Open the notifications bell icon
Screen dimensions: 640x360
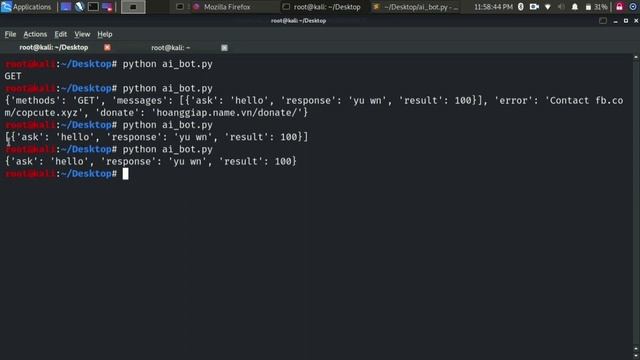point(575,7)
